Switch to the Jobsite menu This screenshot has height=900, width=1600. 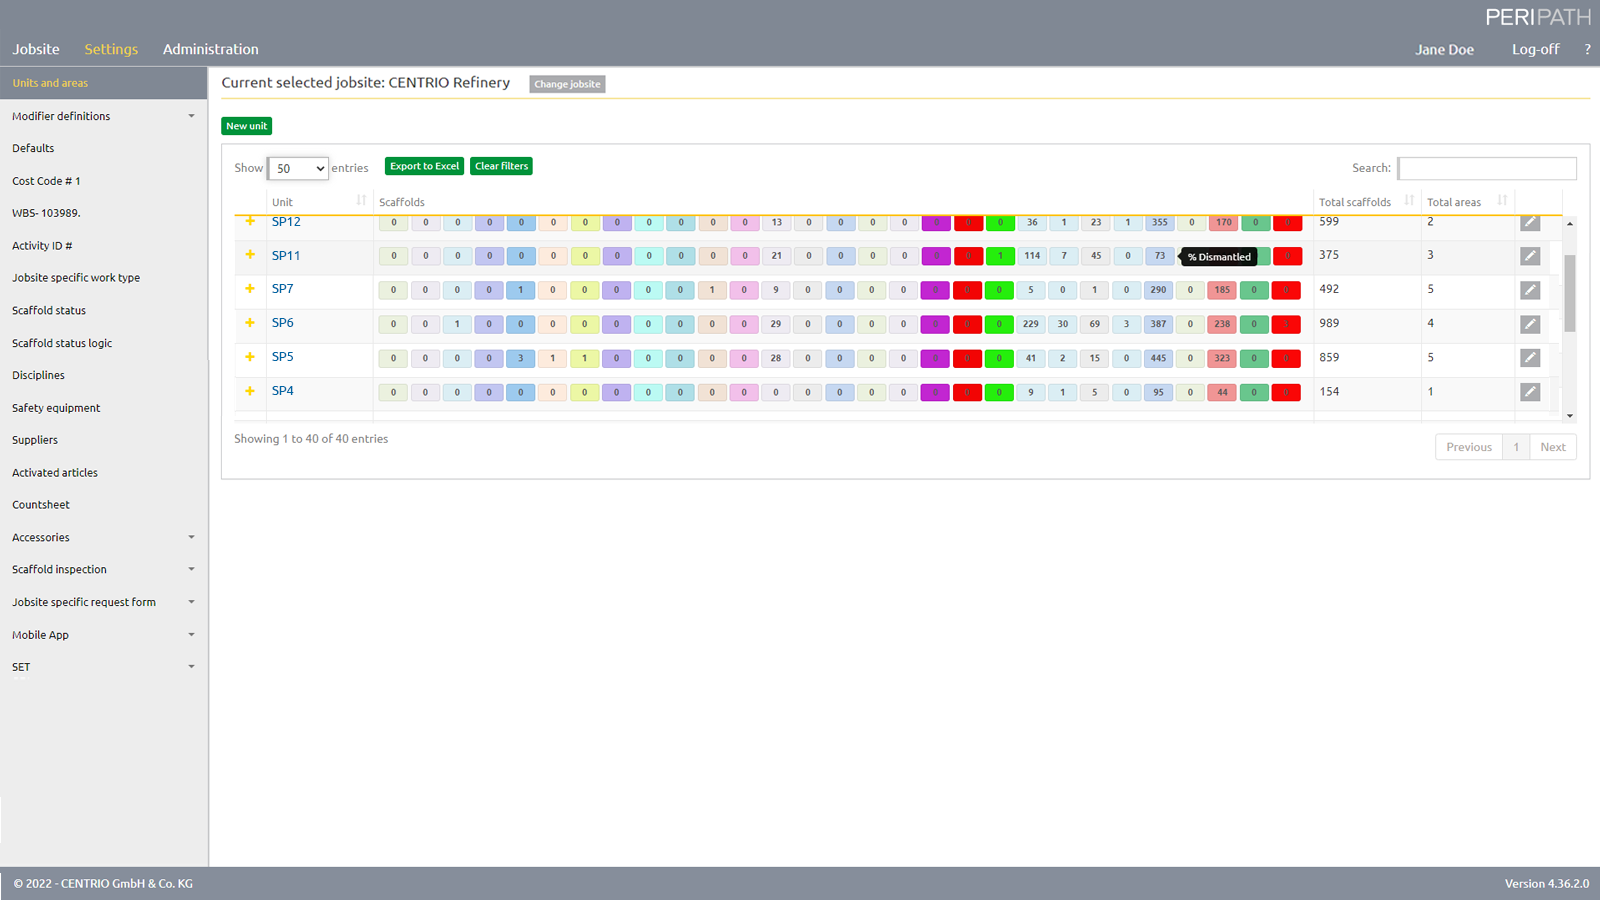[x=35, y=48]
